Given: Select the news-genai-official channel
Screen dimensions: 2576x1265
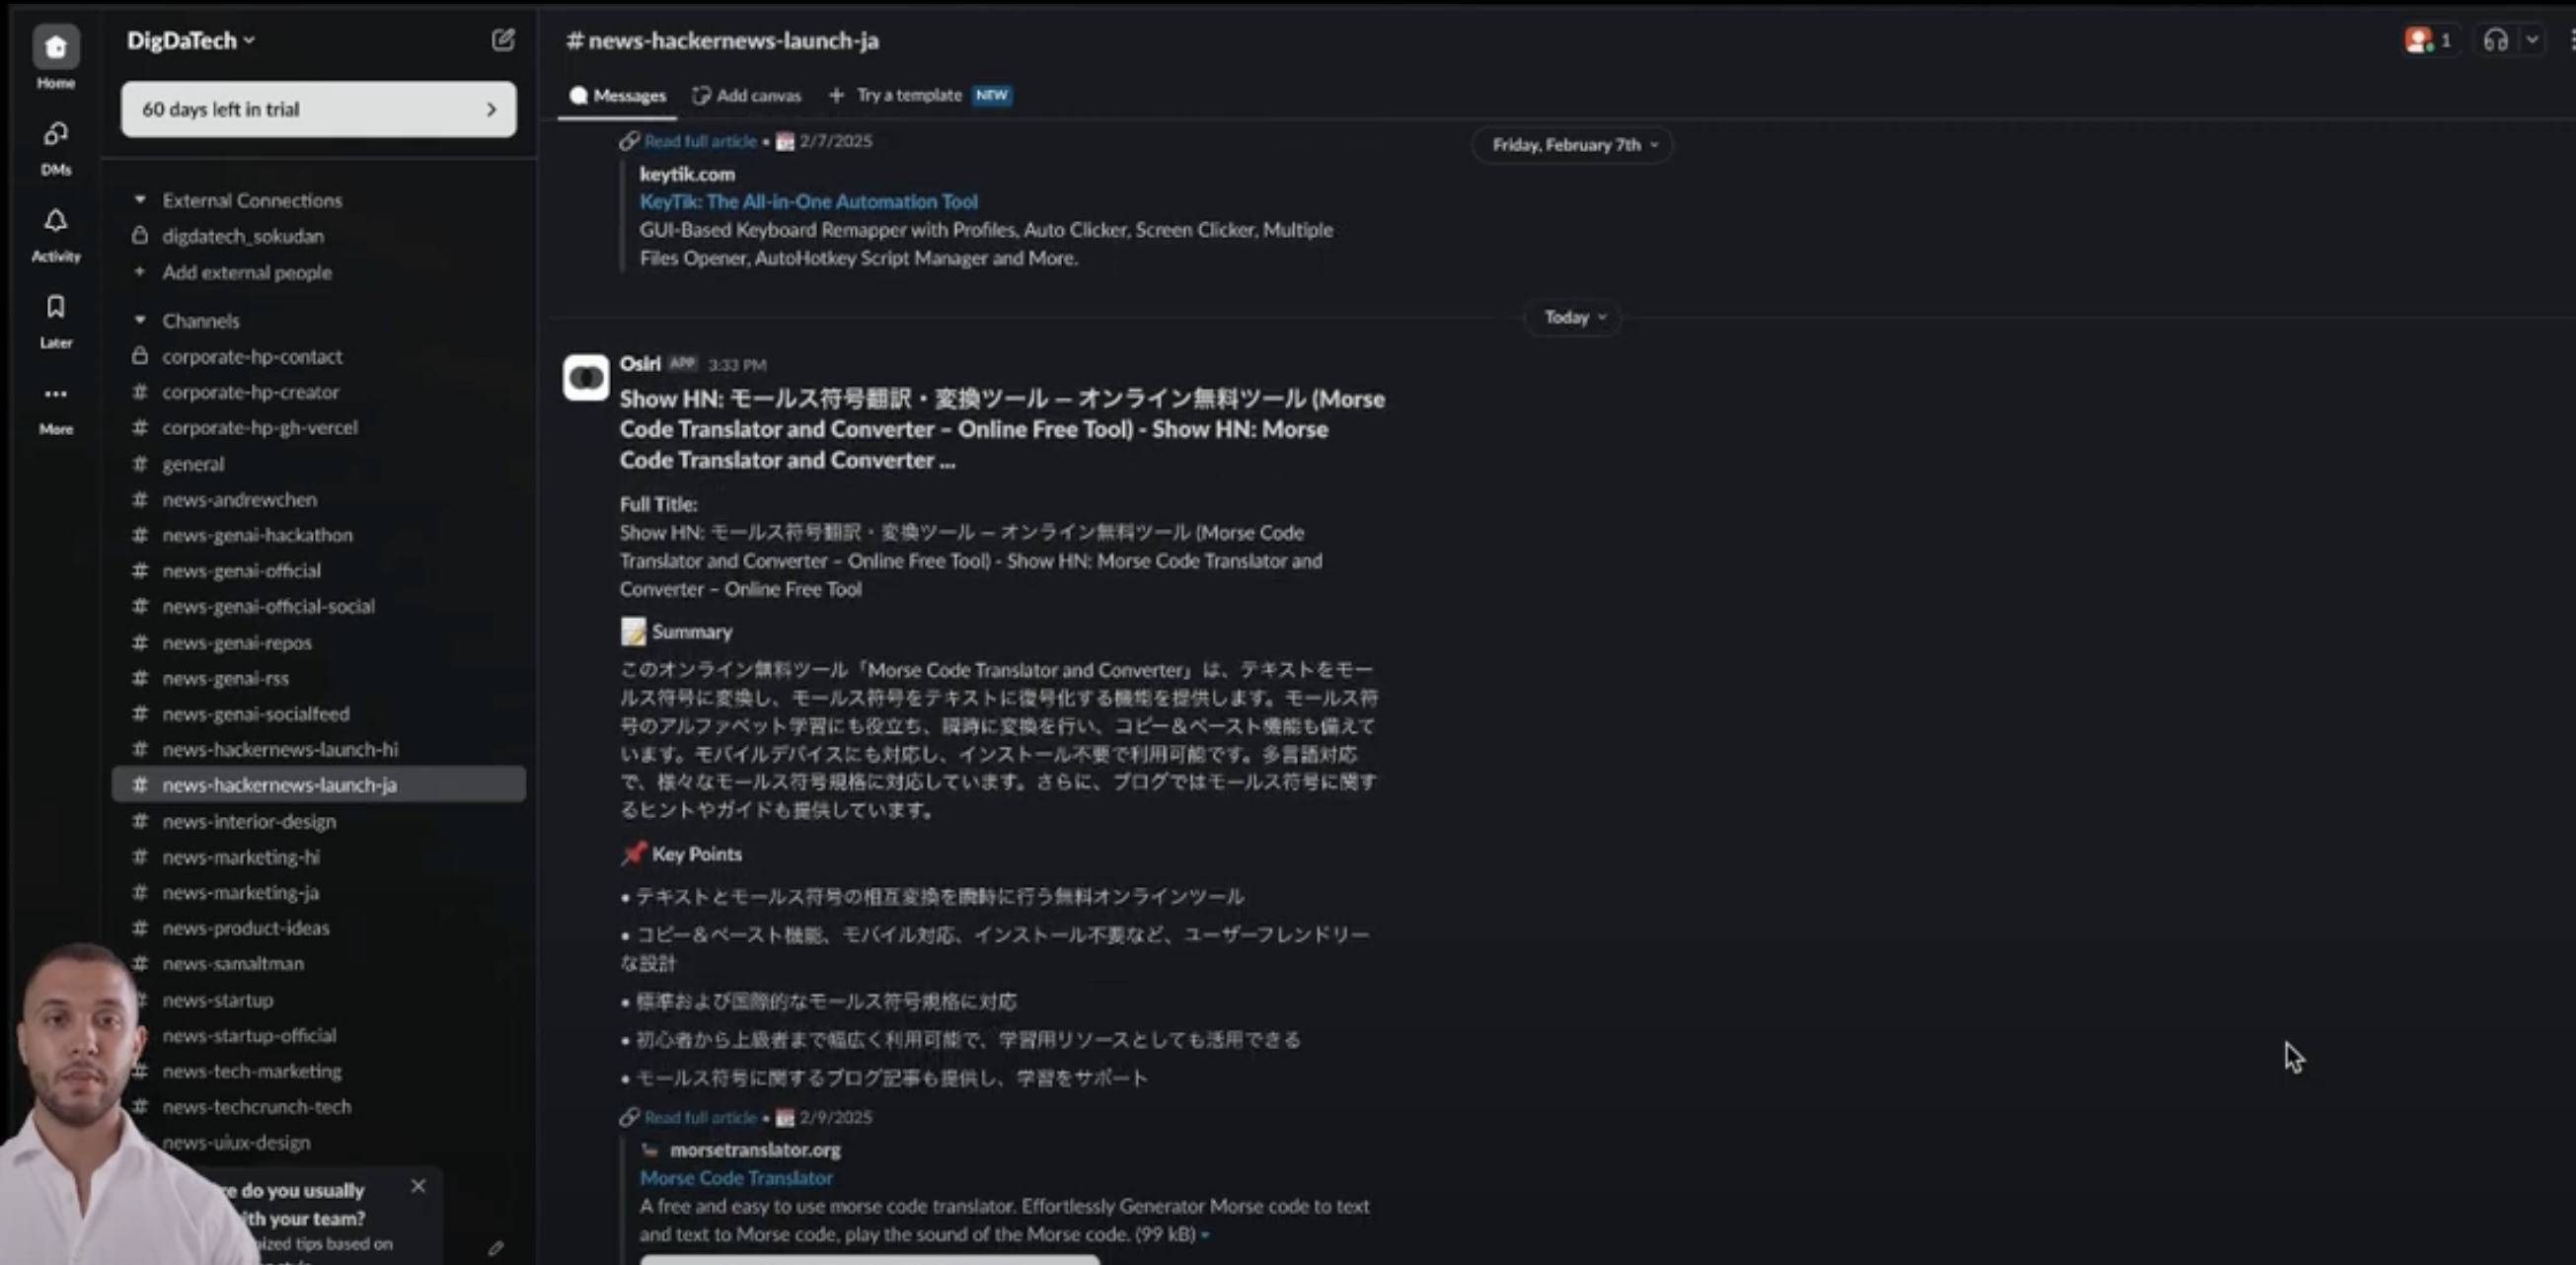Looking at the screenshot, I should click(x=241, y=570).
